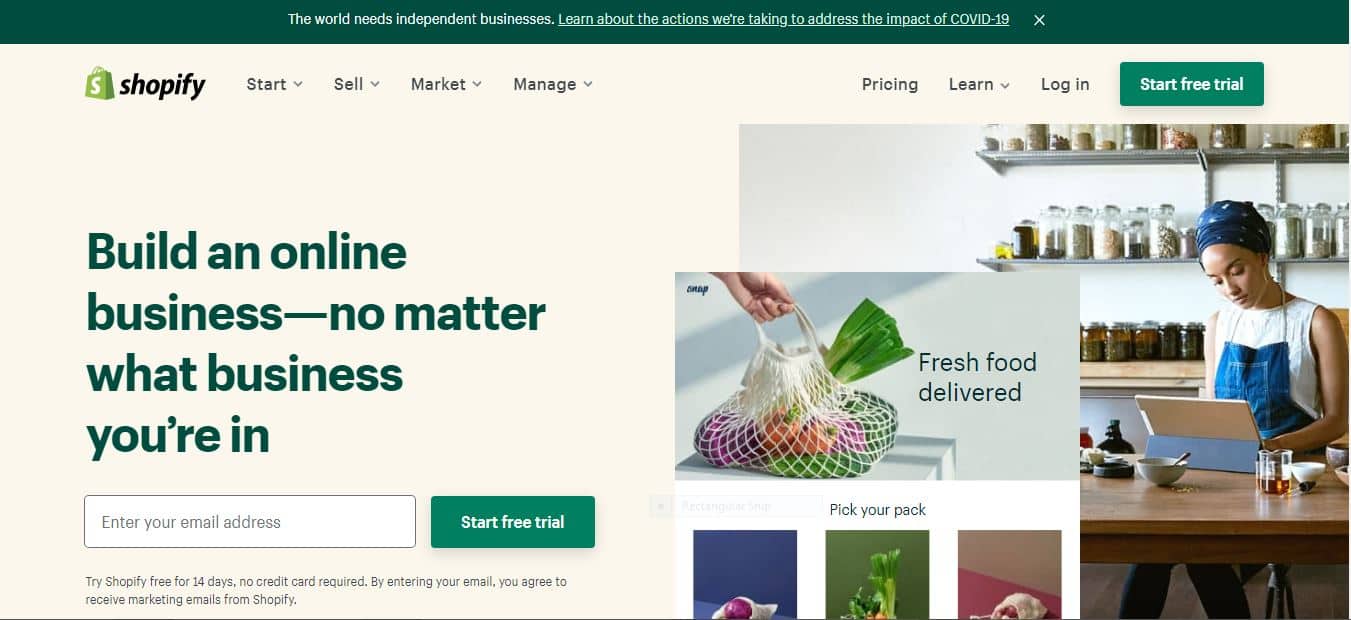Image resolution: width=1351 pixels, height=620 pixels.
Task: Expand the Sell dropdown chevron
Action: [375, 85]
